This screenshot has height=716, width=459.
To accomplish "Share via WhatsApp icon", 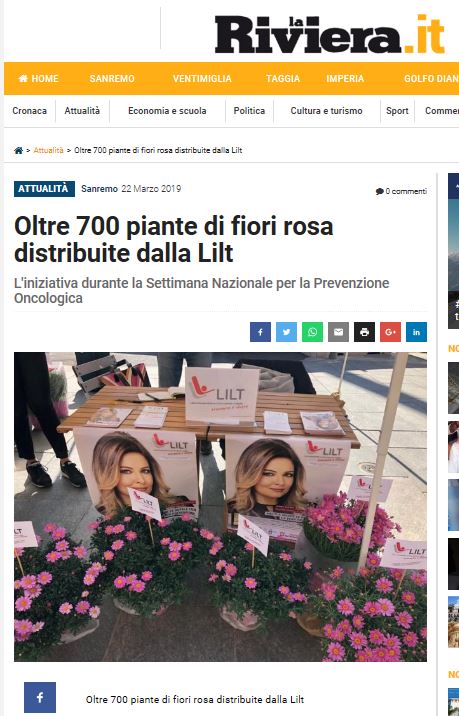I will [x=312, y=332].
